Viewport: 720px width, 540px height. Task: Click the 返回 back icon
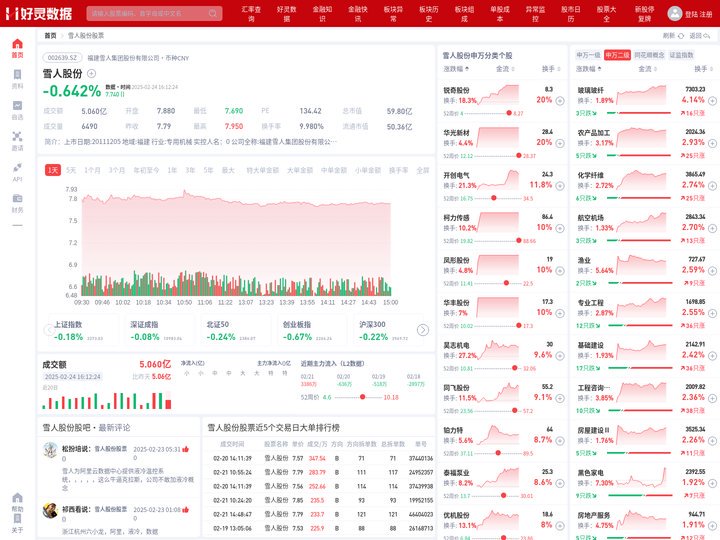click(x=706, y=35)
